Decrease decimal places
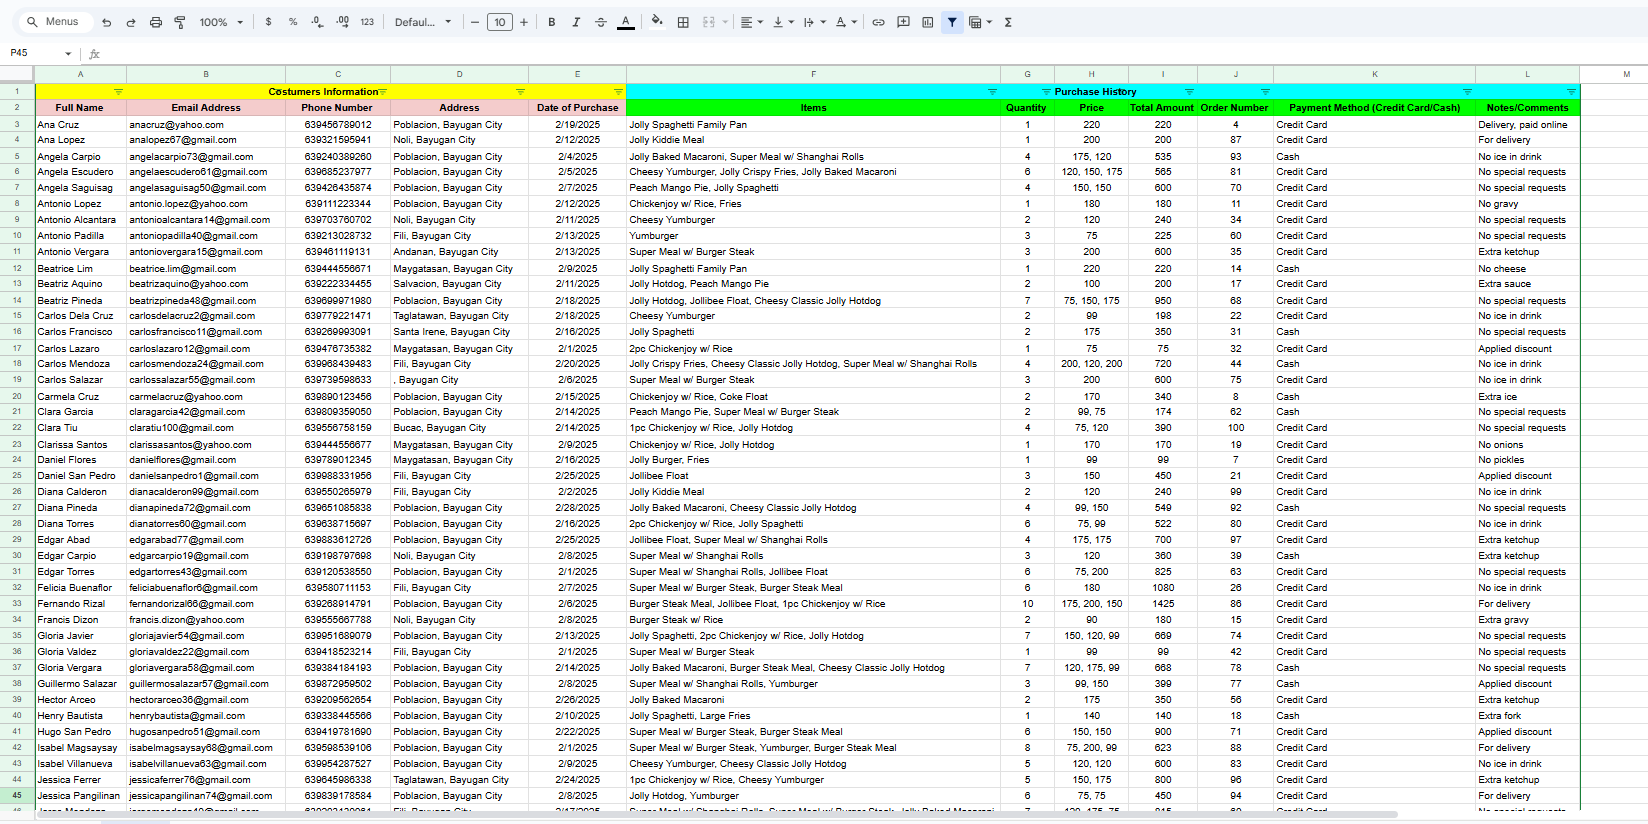This screenshot has height=824, width=1648. pos(317,22)
